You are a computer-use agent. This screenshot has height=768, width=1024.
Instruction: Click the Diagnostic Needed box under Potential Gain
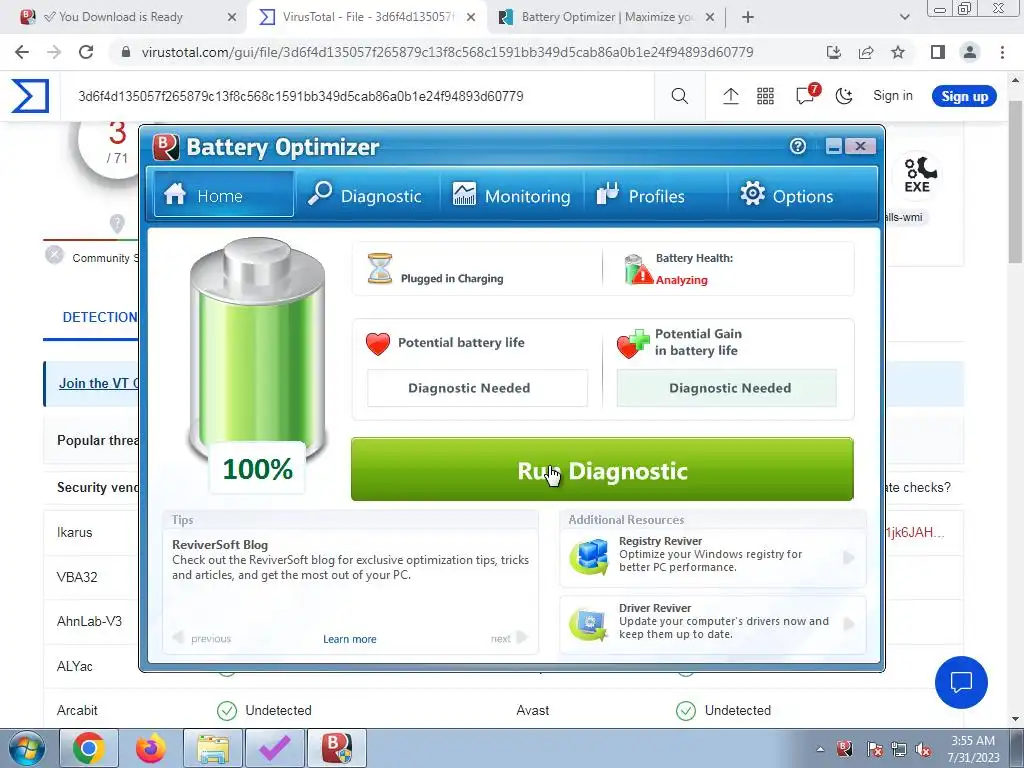[726, 388]
